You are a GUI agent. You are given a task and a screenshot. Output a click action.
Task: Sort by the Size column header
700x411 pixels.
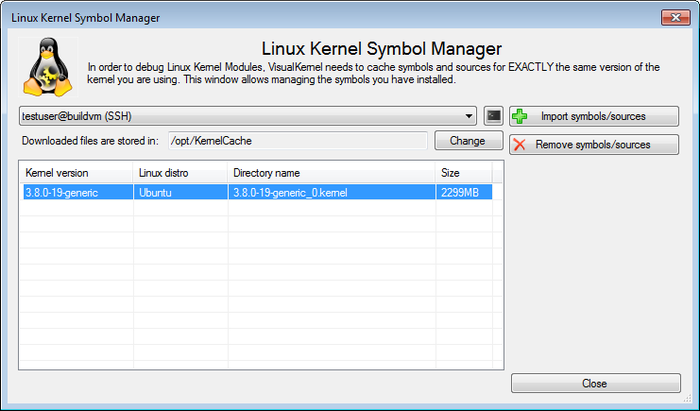[463, 173]
